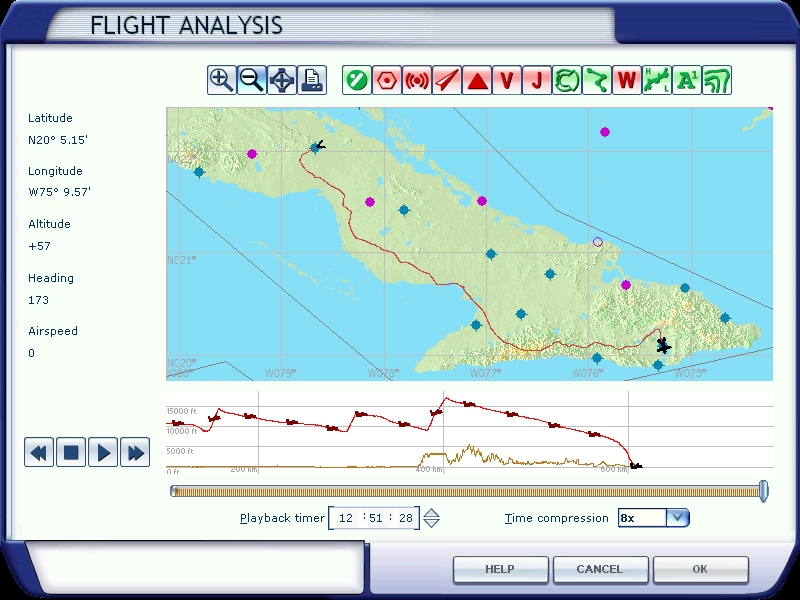Rewind the flight playback
The image size is (800, 600).
[x=39, y=452]
